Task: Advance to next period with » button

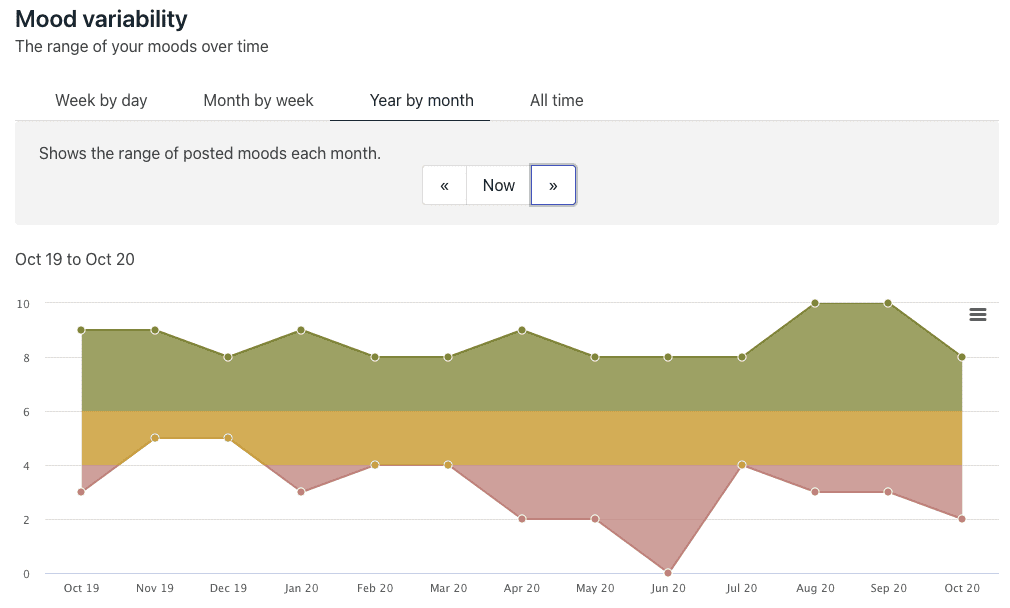Action: (x=553, y=185)
